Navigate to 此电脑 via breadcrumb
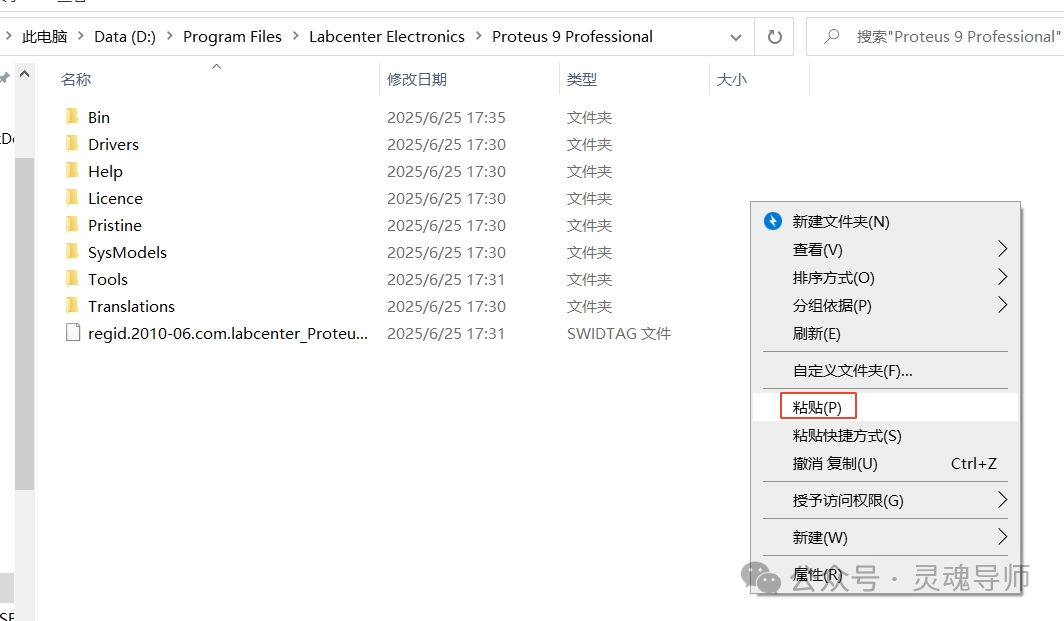The width and height of the screenshot is (1064, 621). point(44,35)
